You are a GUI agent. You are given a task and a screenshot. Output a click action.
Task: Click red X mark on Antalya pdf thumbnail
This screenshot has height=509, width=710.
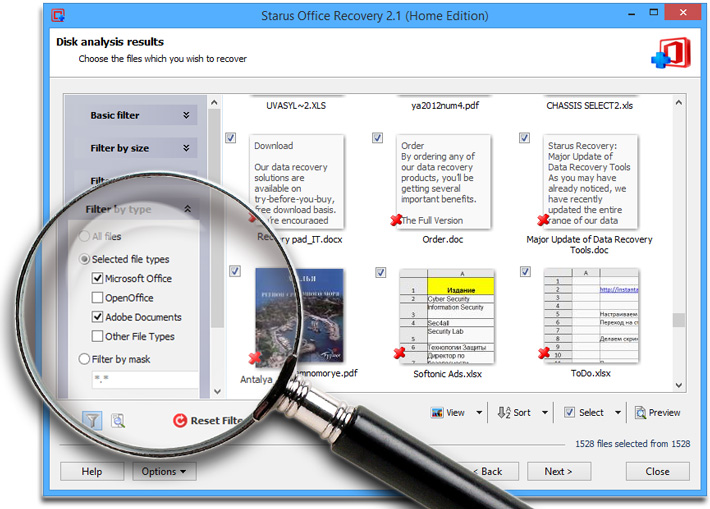tap(255, 358)
